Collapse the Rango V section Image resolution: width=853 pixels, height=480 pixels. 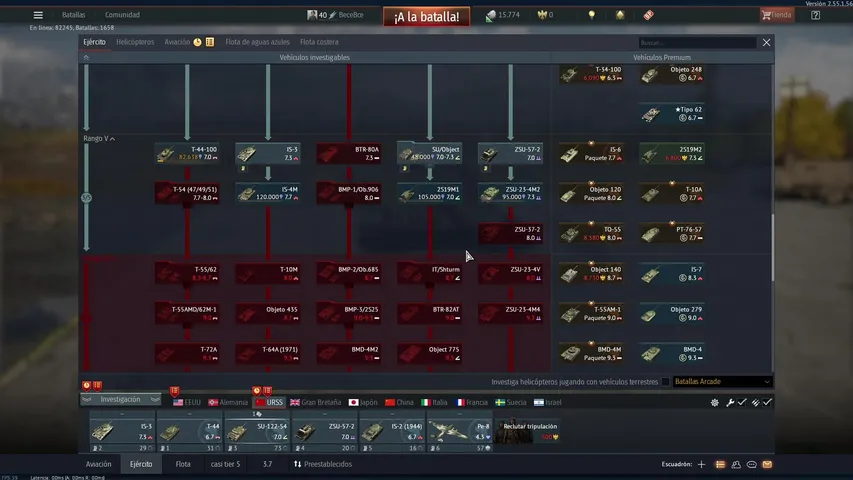pyautogui.click(x=99, y=139)
